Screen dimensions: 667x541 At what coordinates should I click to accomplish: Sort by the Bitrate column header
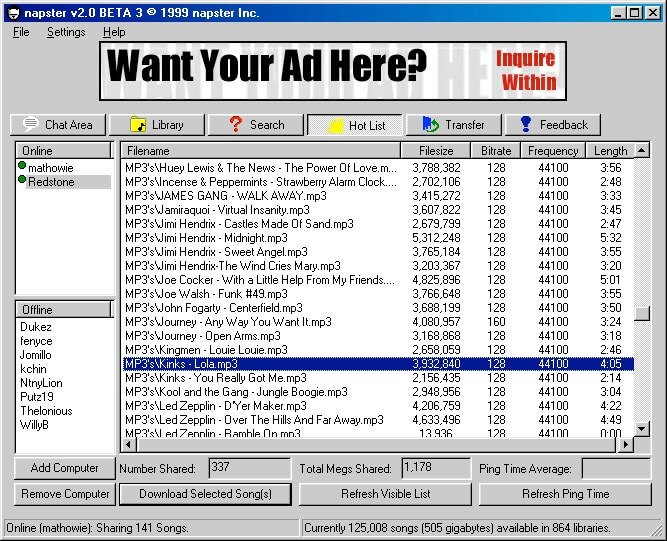[496, 151]
